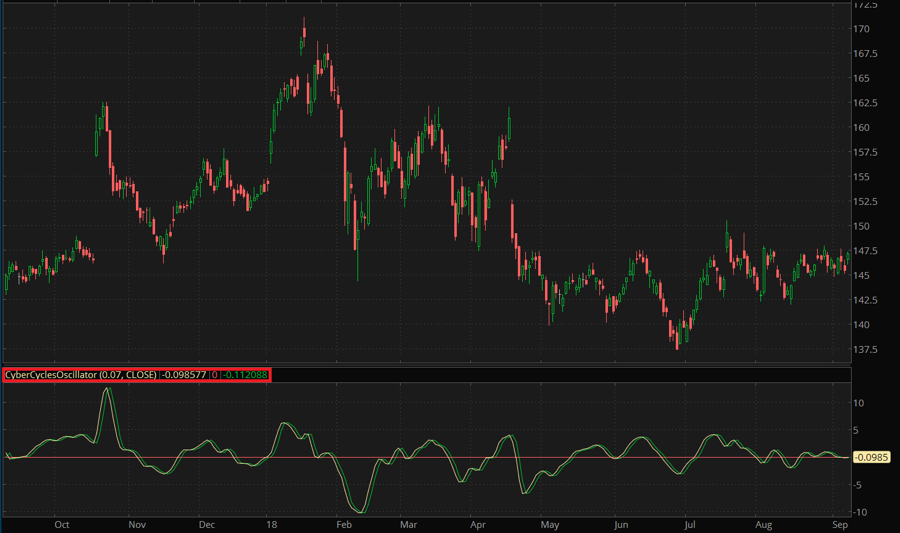The height and width of the screenshot is (533, 900).
Task: Click the 18 year marker on time axis
Action: pos(271,523)
